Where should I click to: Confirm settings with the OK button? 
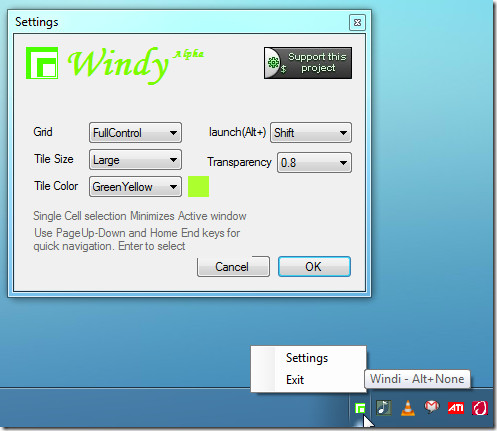click(x=314, y=267)
